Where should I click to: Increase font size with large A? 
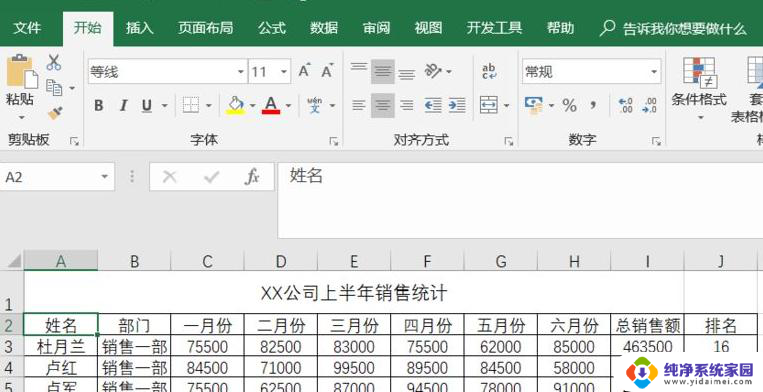305,71
